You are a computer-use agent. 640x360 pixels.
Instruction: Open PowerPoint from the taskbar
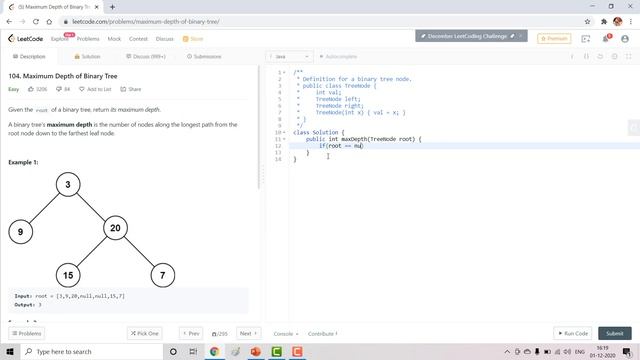pos(256,351)
